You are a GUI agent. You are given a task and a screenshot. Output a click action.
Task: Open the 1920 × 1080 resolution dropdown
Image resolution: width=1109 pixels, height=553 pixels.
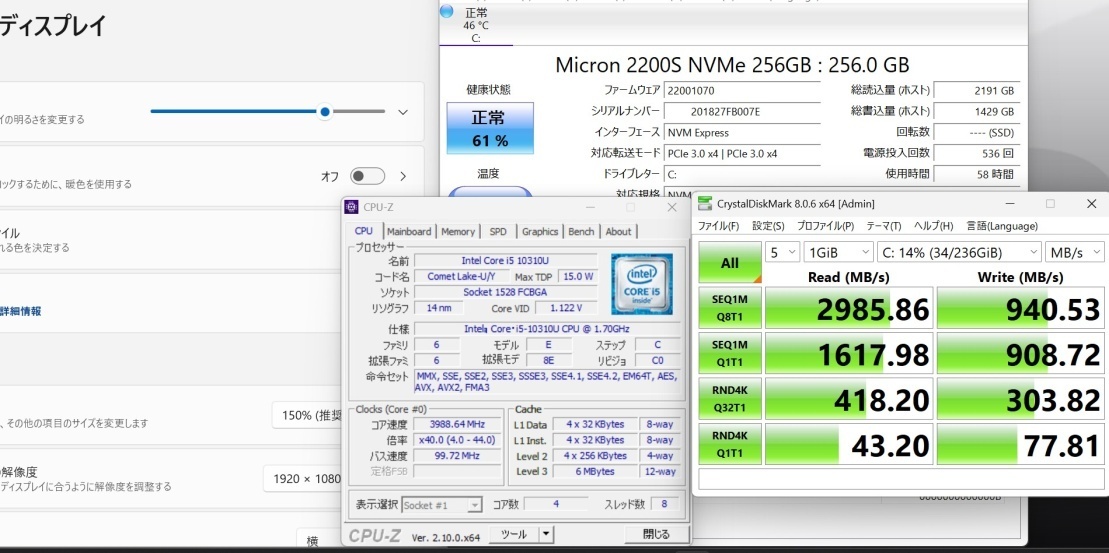tap(304, 479)
